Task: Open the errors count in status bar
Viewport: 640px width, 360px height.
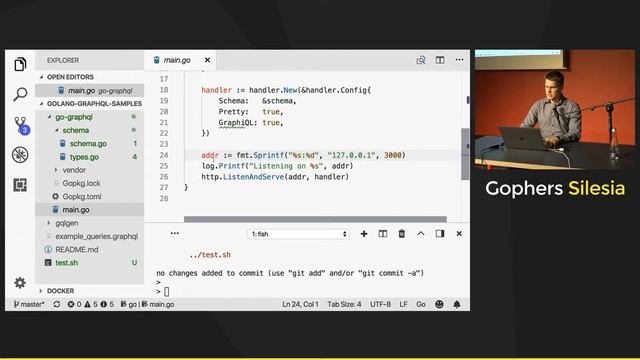Action: tap(74, 304)
